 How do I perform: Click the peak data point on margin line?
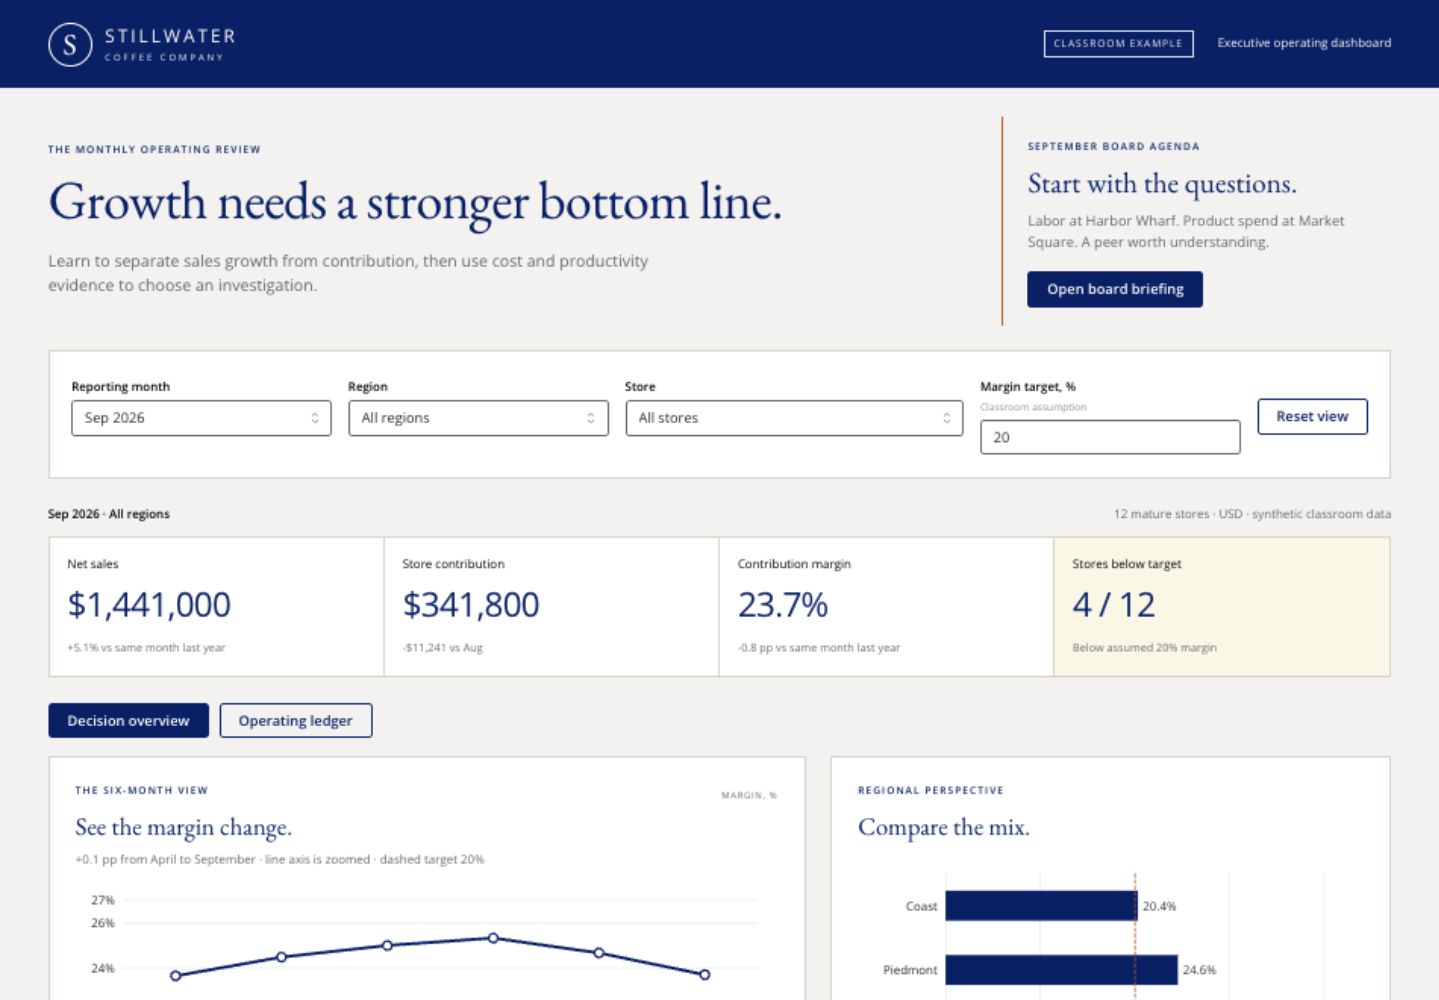493,938
